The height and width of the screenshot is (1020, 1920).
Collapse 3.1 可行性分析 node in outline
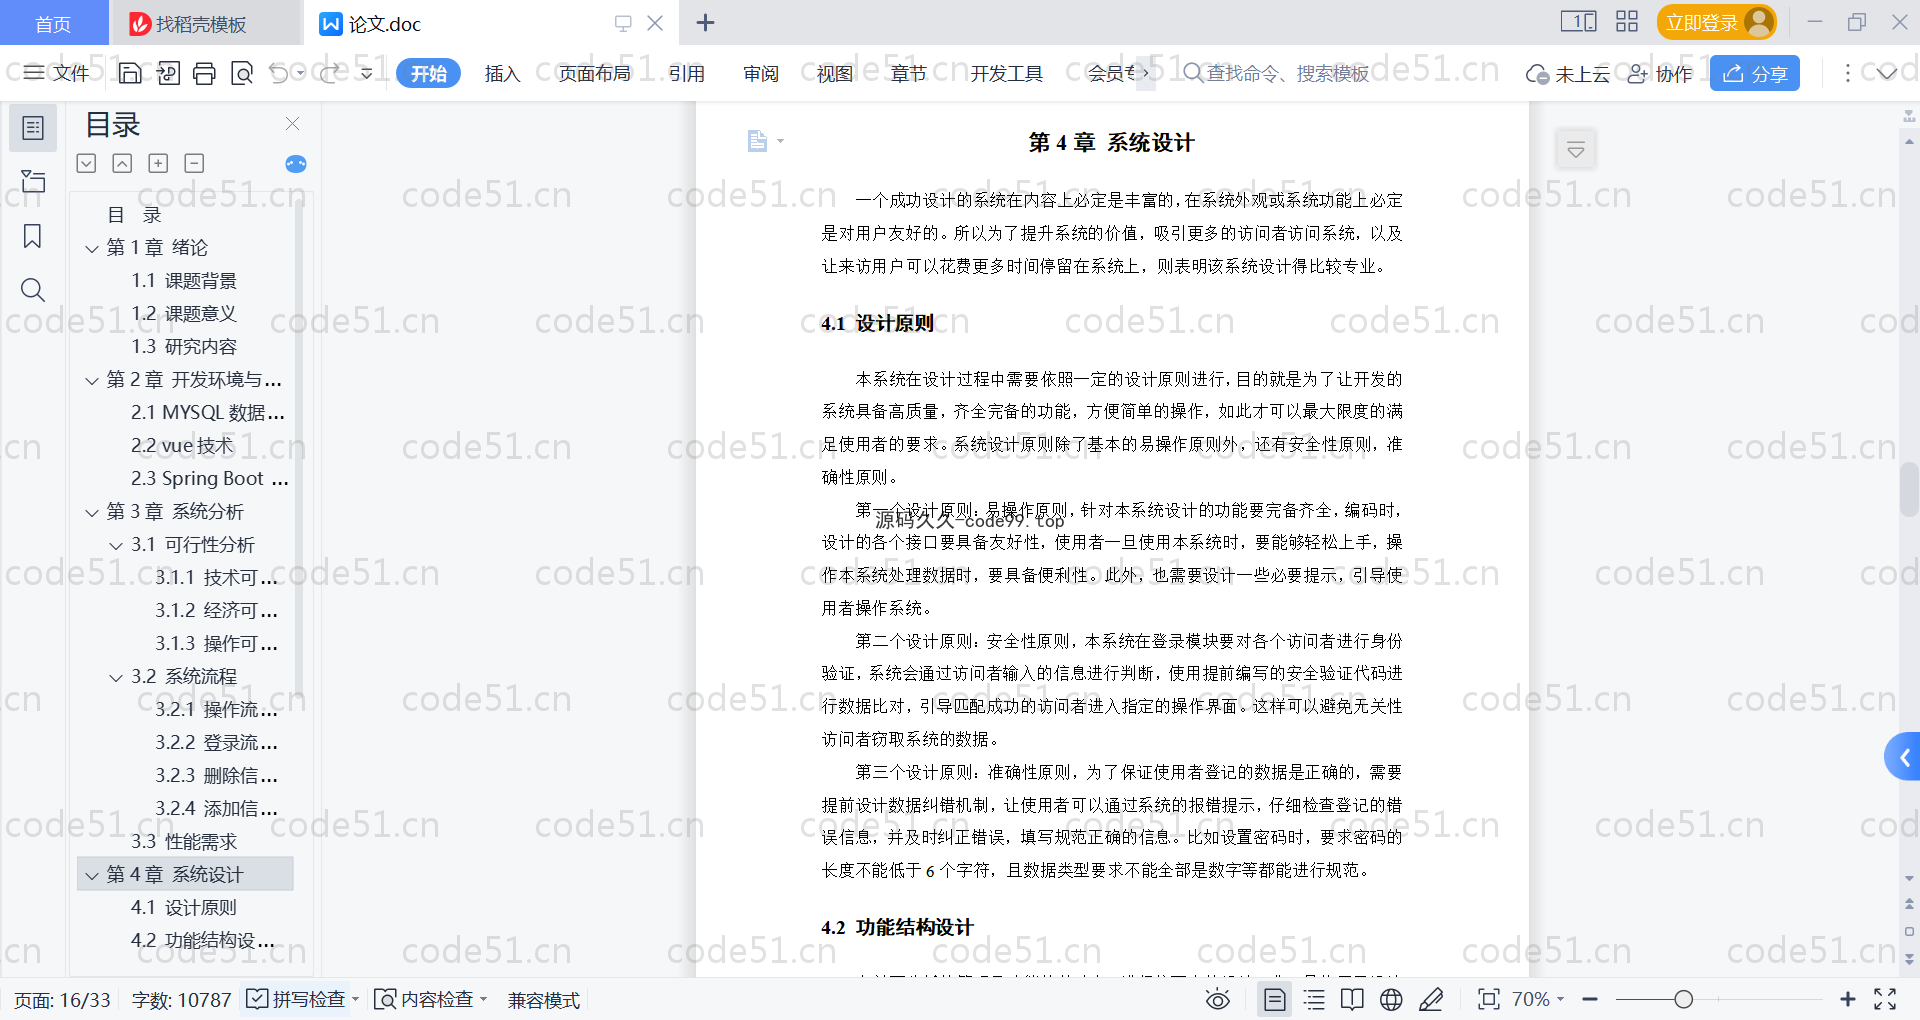(x=116, y=546)
